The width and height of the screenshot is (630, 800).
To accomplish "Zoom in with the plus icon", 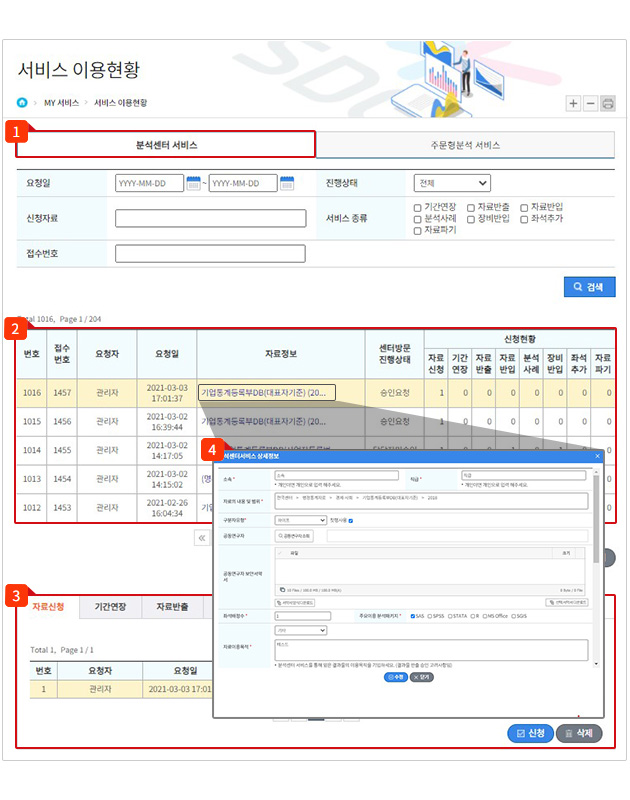I will tap(573, 104).
